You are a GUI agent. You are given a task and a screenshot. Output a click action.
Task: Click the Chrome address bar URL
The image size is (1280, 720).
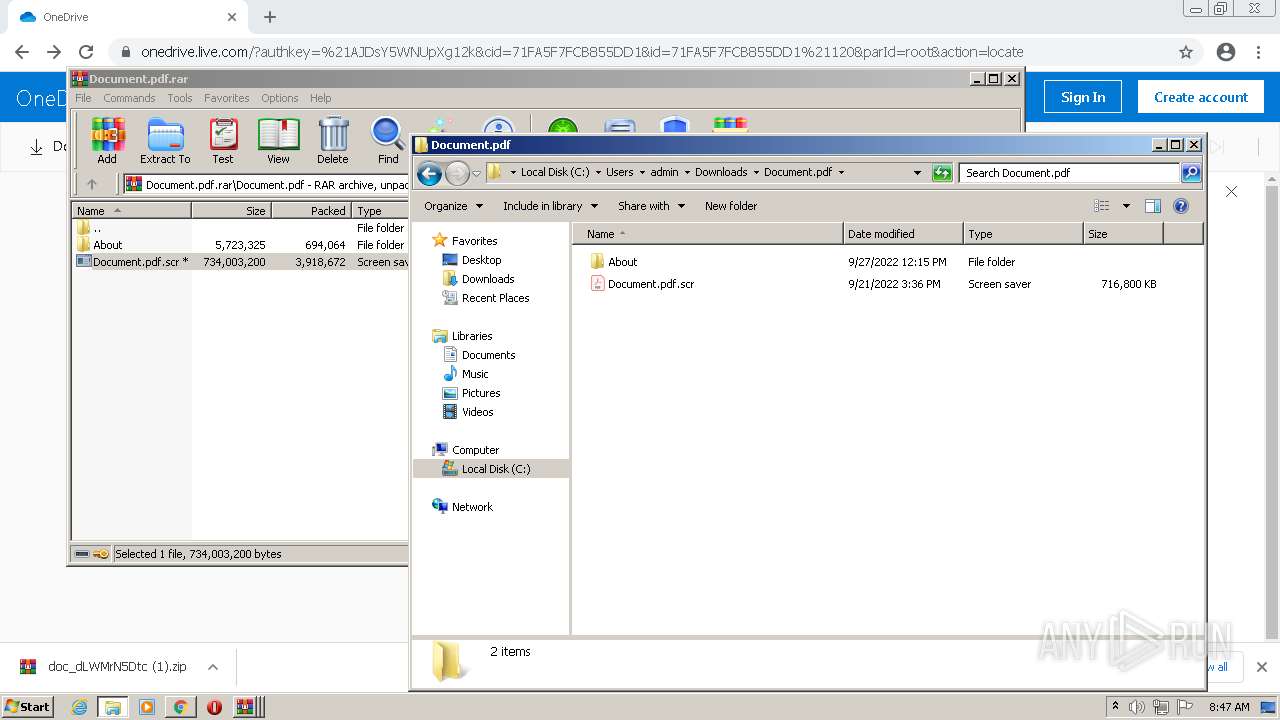click(x=582, y=52)
